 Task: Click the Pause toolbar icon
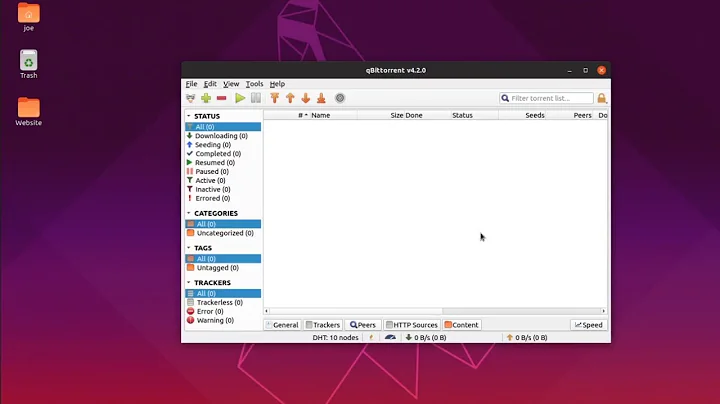pyautogui.click(x=256, y=98)
